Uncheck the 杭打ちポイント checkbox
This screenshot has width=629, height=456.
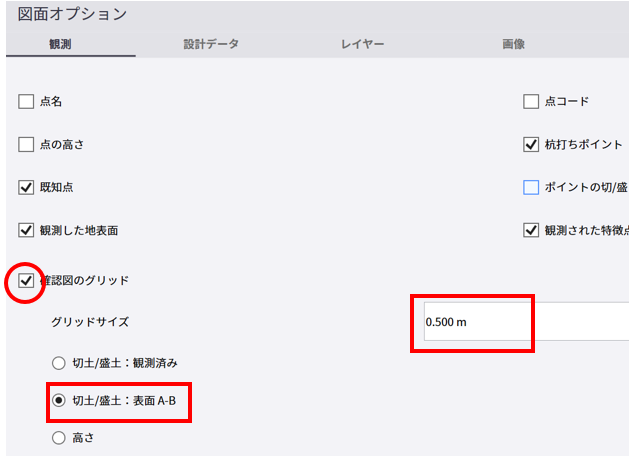point(531,145)
